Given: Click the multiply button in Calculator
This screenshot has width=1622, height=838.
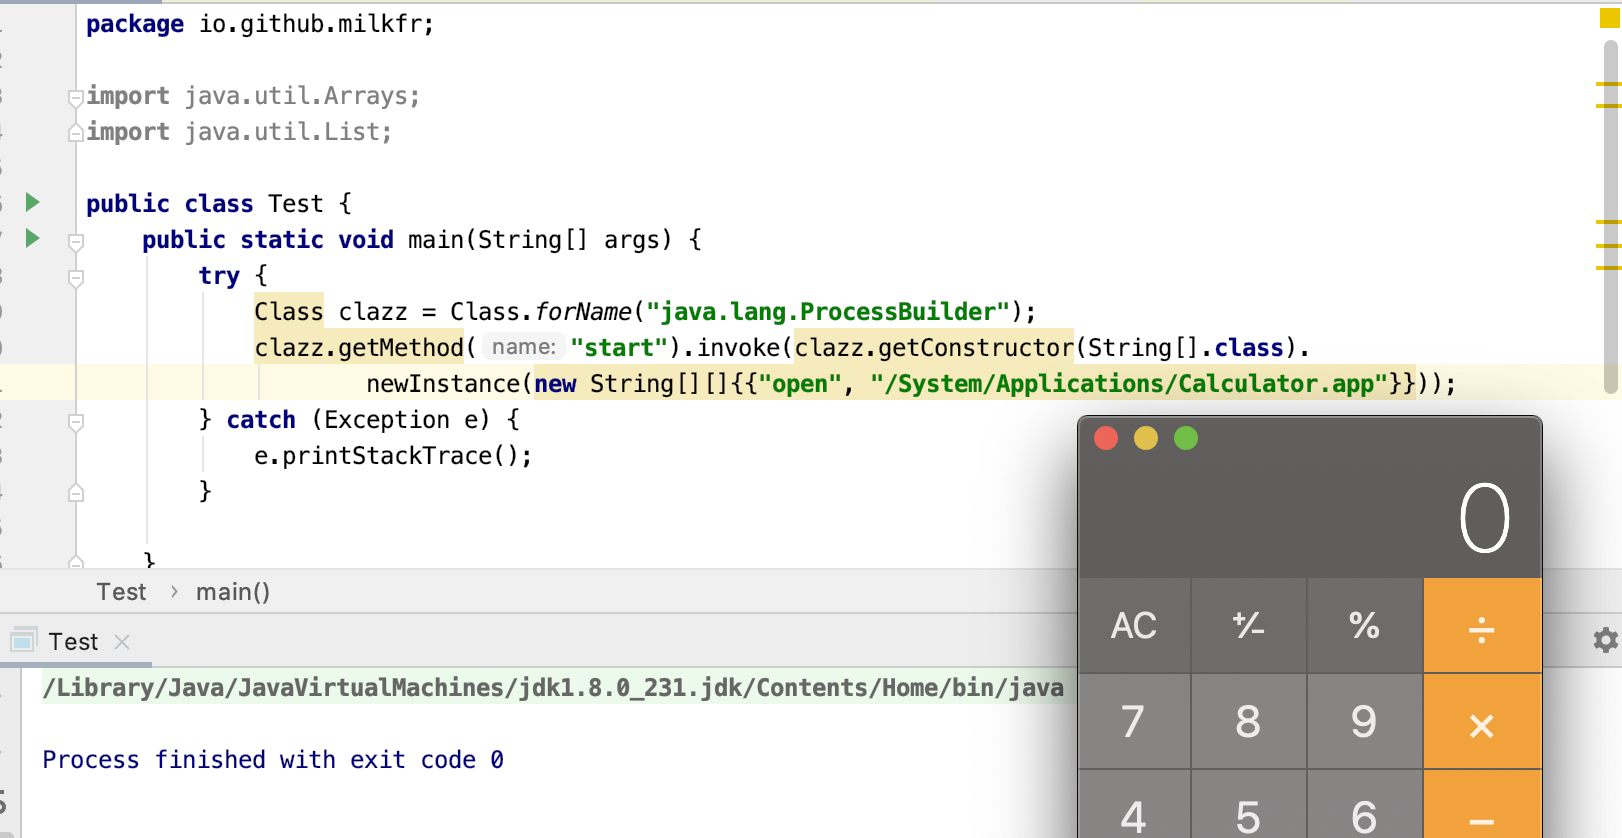Looking at the screenshot, I should point(1482,722).
